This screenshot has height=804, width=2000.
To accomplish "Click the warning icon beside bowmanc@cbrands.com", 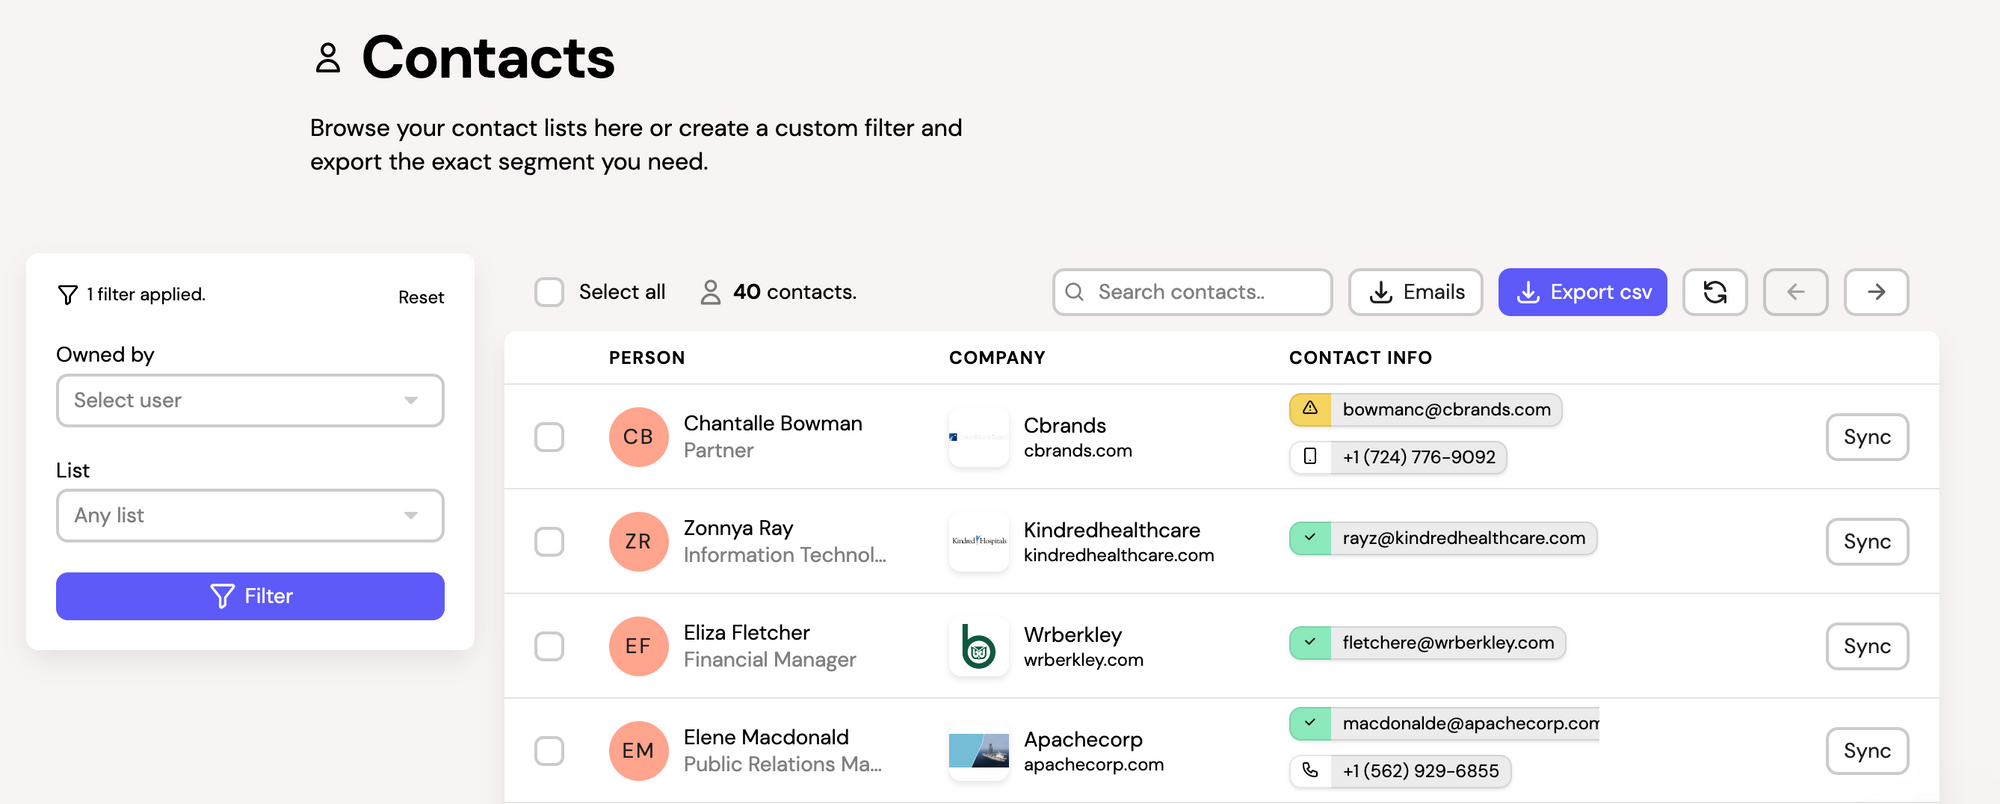I will [1310, 409].
